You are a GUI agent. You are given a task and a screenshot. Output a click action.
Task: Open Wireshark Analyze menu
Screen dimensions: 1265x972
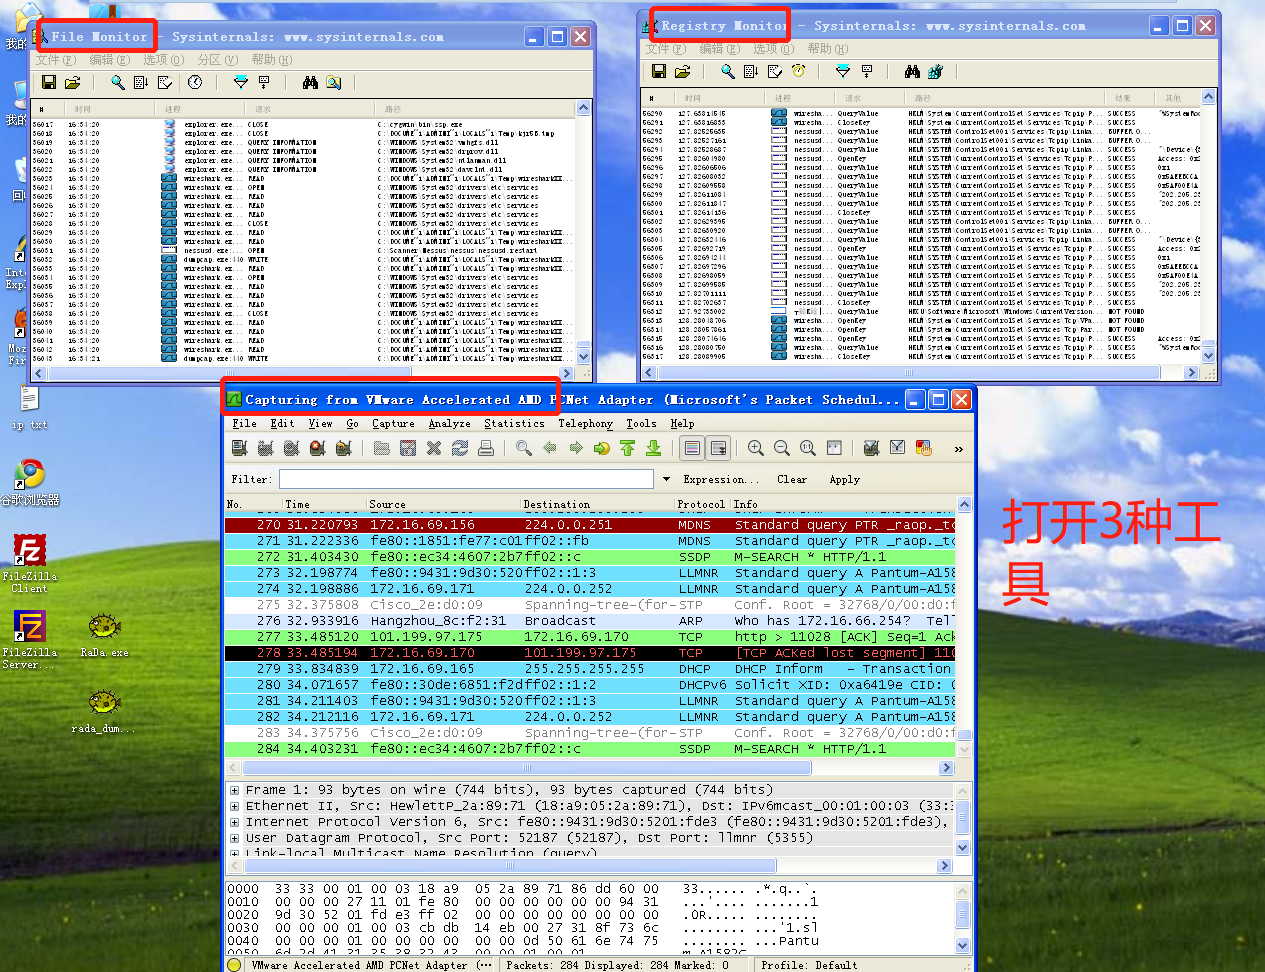(449, 424)
